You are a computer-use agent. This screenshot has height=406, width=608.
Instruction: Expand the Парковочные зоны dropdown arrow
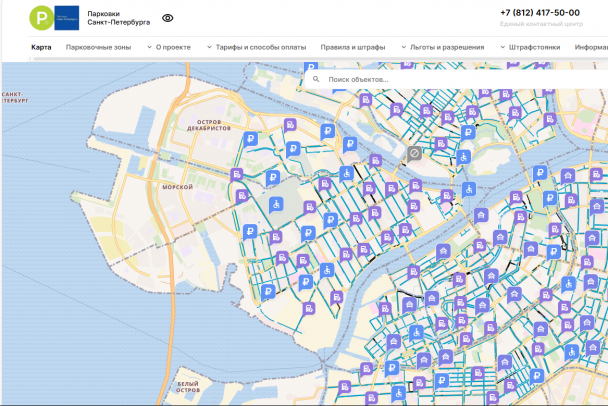coord(148,47)
